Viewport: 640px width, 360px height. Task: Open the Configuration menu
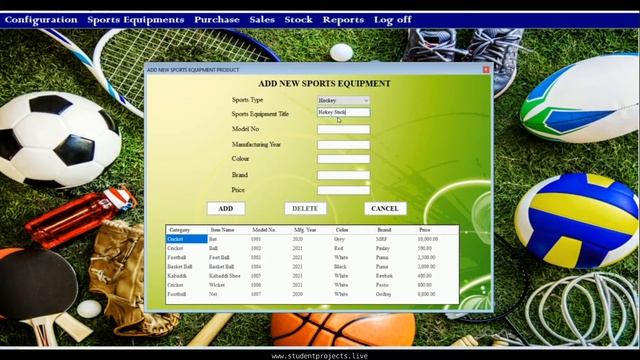pyautogui.click(x=41, y=20)
